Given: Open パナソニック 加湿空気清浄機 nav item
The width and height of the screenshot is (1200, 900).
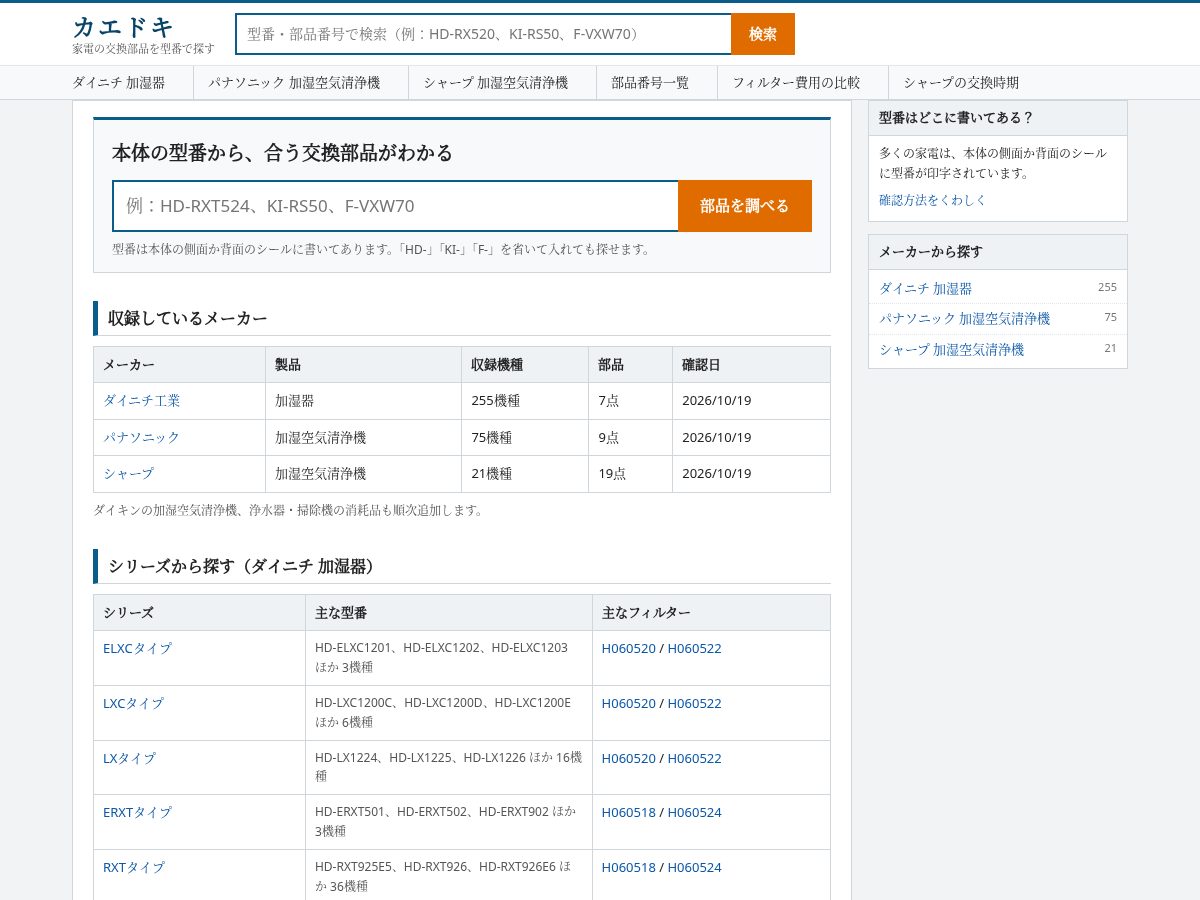Looking at the screenshot, I should (x=294, y=83).
